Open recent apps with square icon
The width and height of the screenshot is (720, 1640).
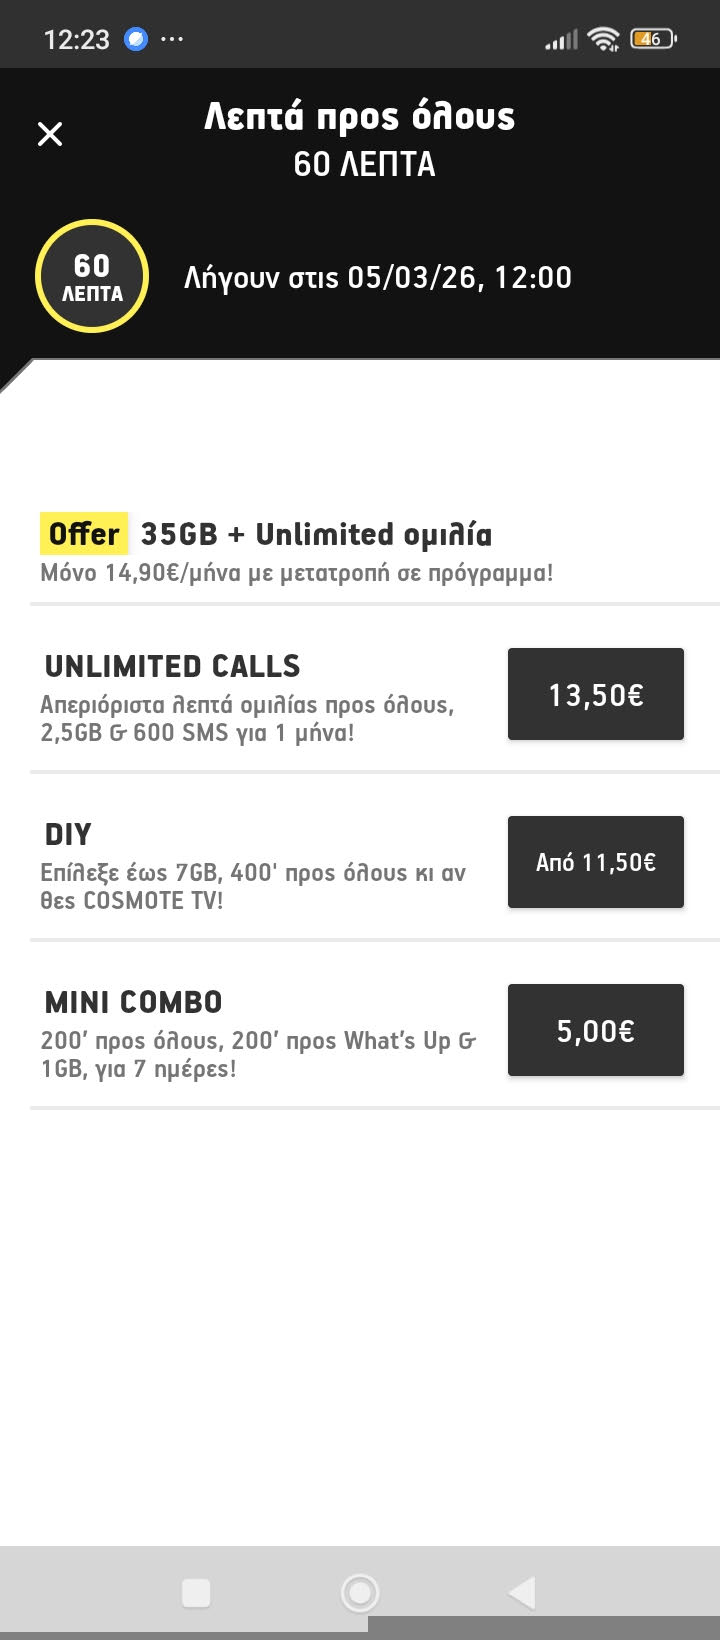[196, 1592]
